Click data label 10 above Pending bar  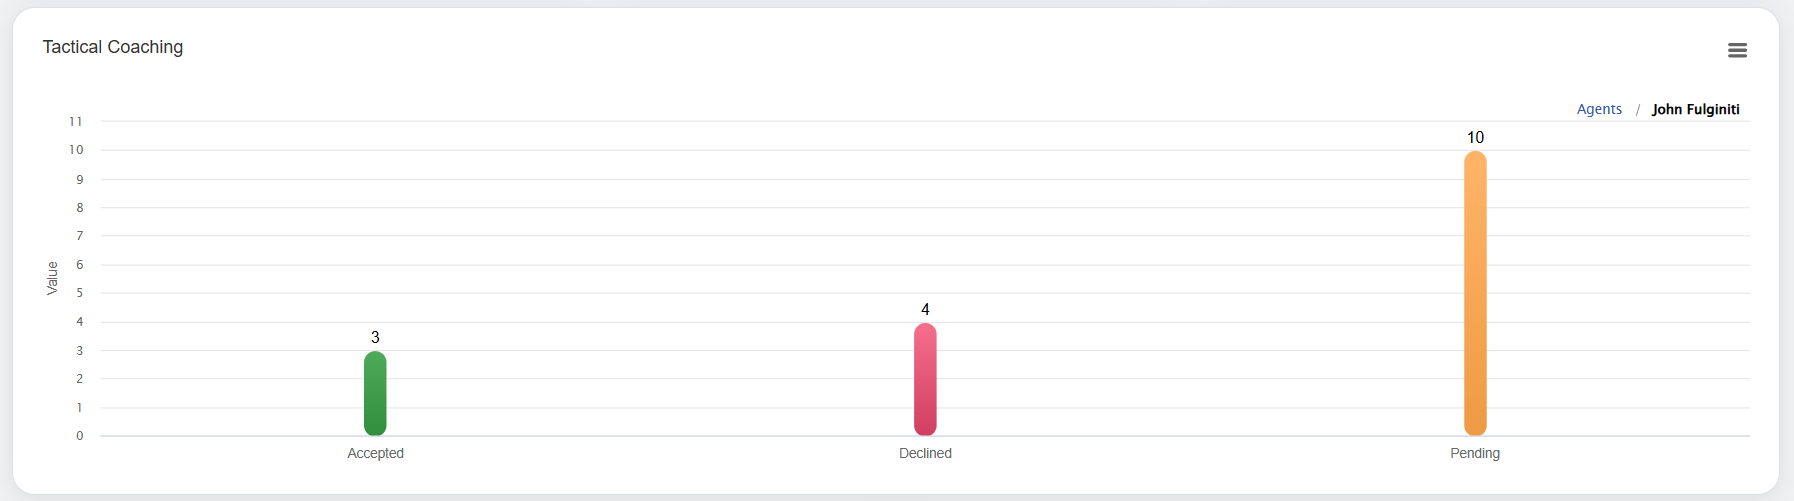click(1475, 137)
